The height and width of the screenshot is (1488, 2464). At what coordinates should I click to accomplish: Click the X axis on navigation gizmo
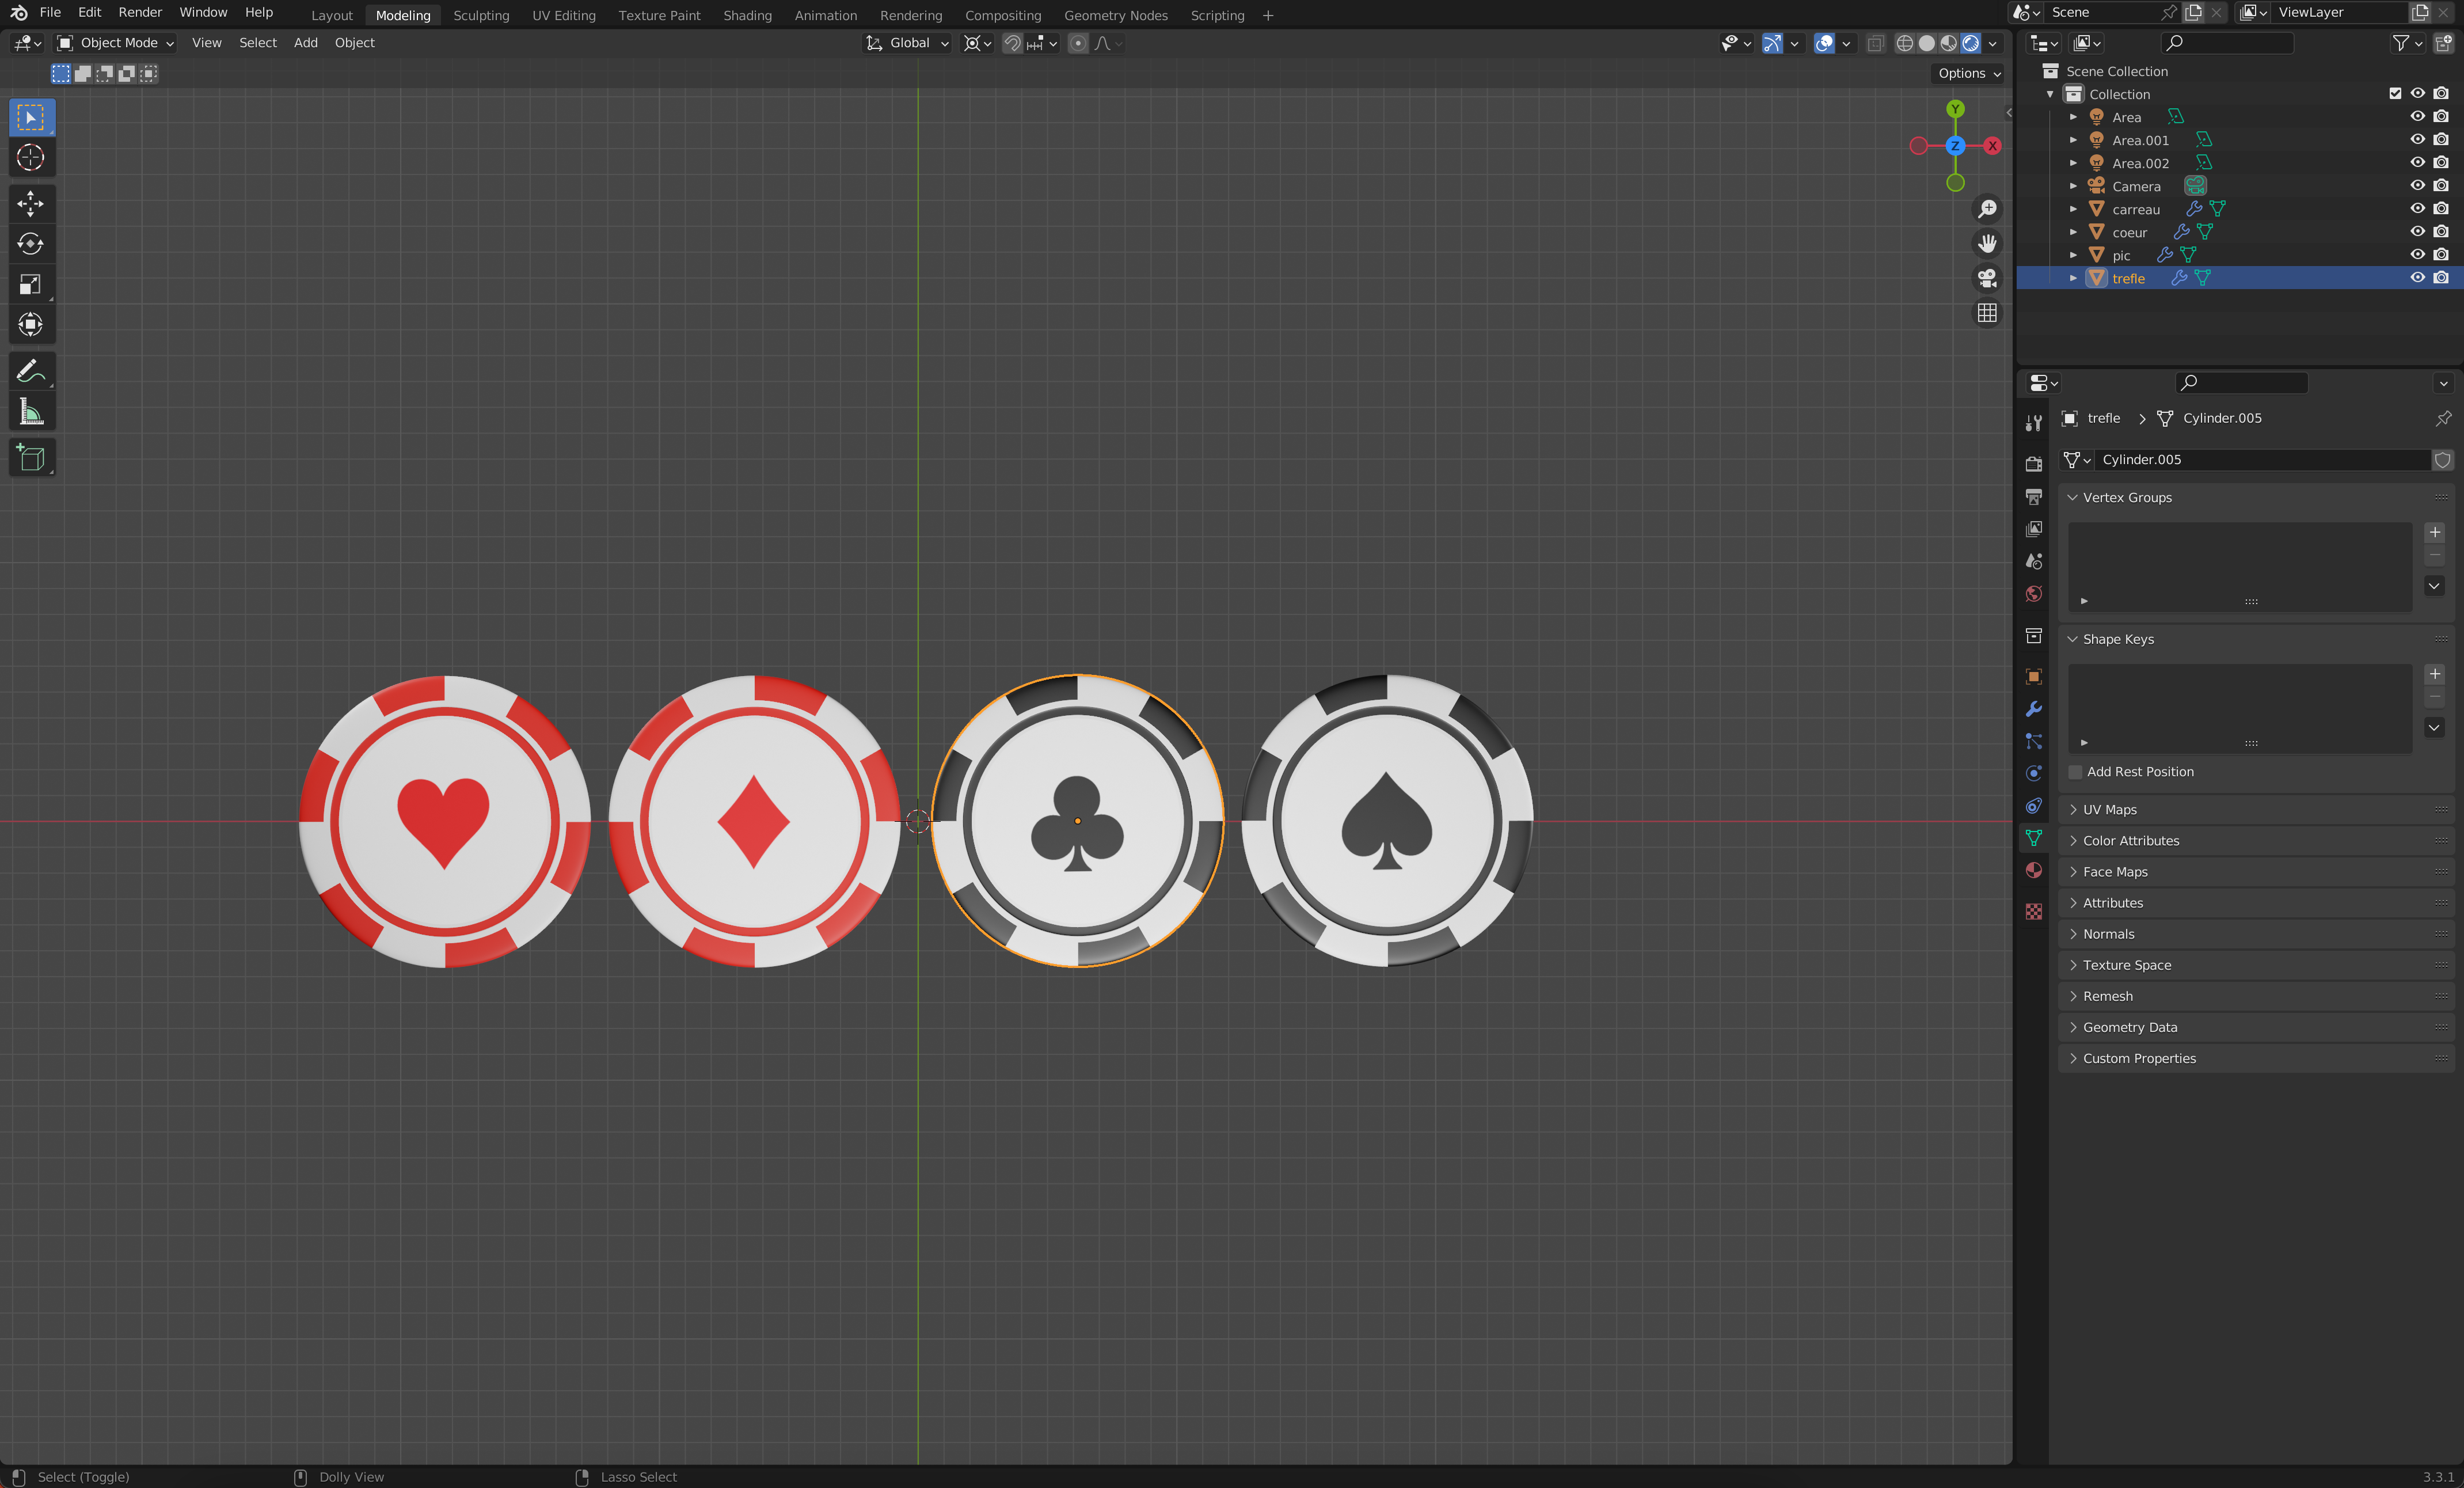coord(1992,146)
